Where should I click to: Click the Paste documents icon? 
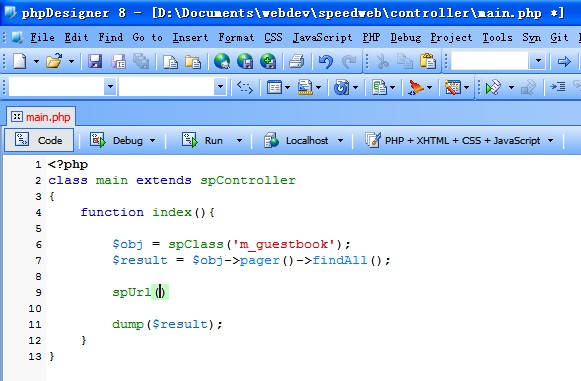(193, 62)
